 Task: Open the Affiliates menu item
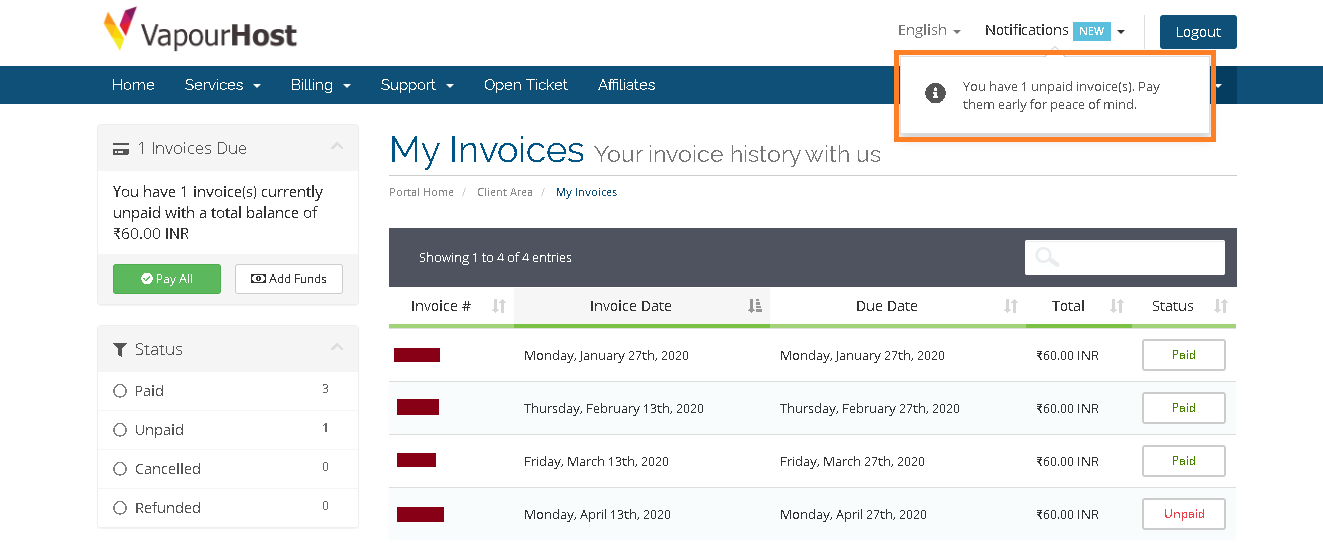pos(626,85)
